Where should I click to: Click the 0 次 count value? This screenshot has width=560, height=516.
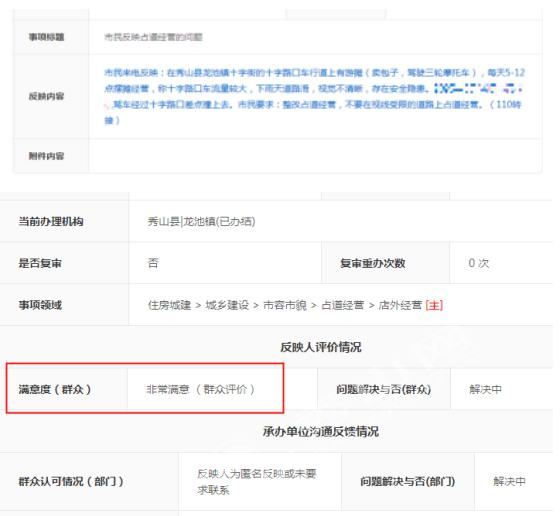click(479, 263)
